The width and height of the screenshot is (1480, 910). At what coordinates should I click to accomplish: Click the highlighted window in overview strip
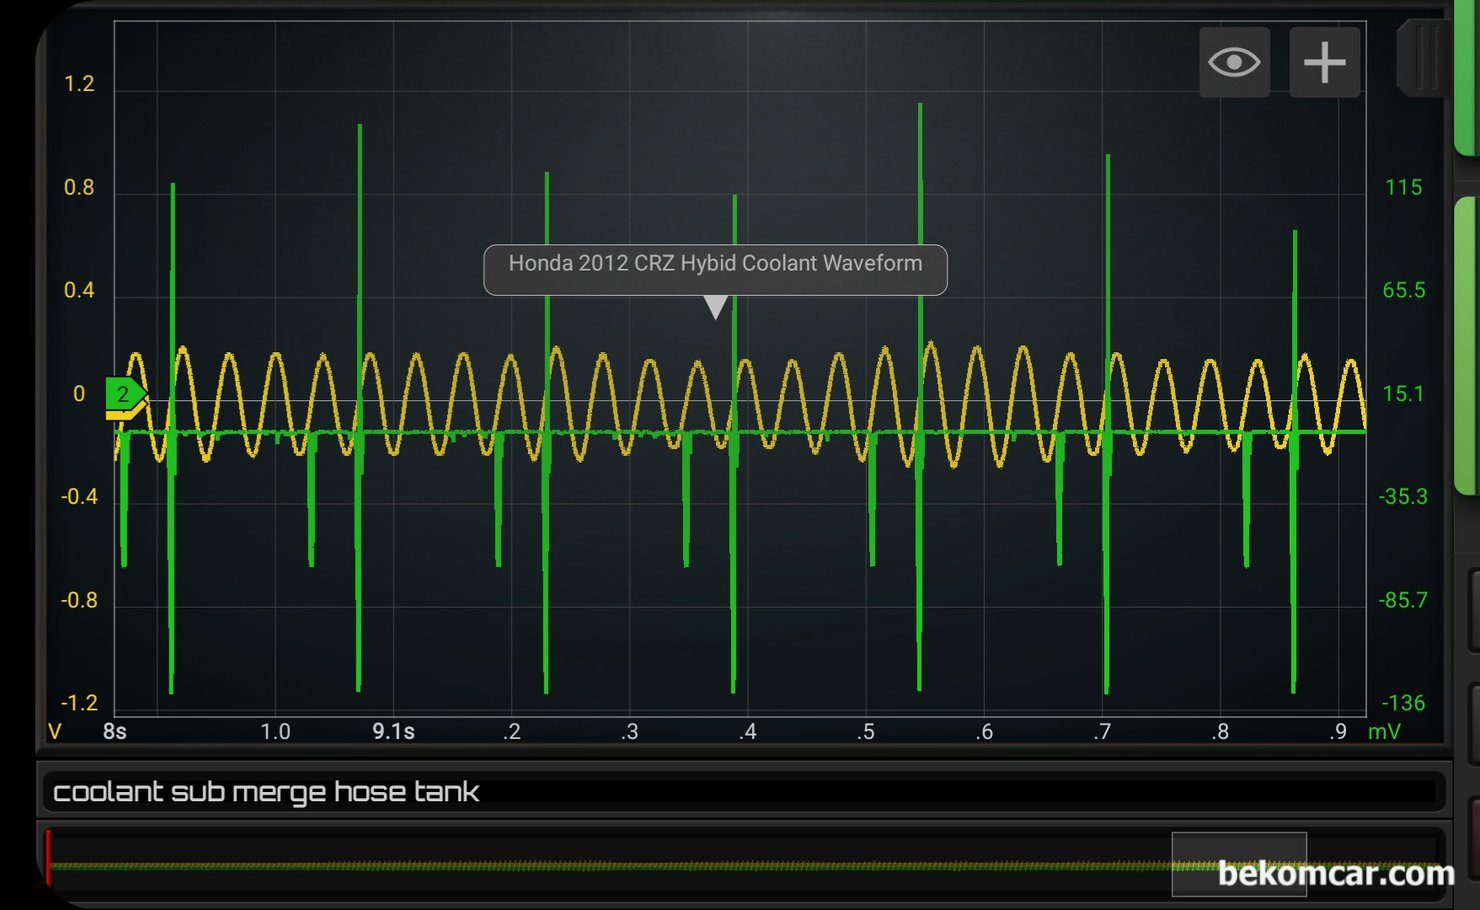1238,863
